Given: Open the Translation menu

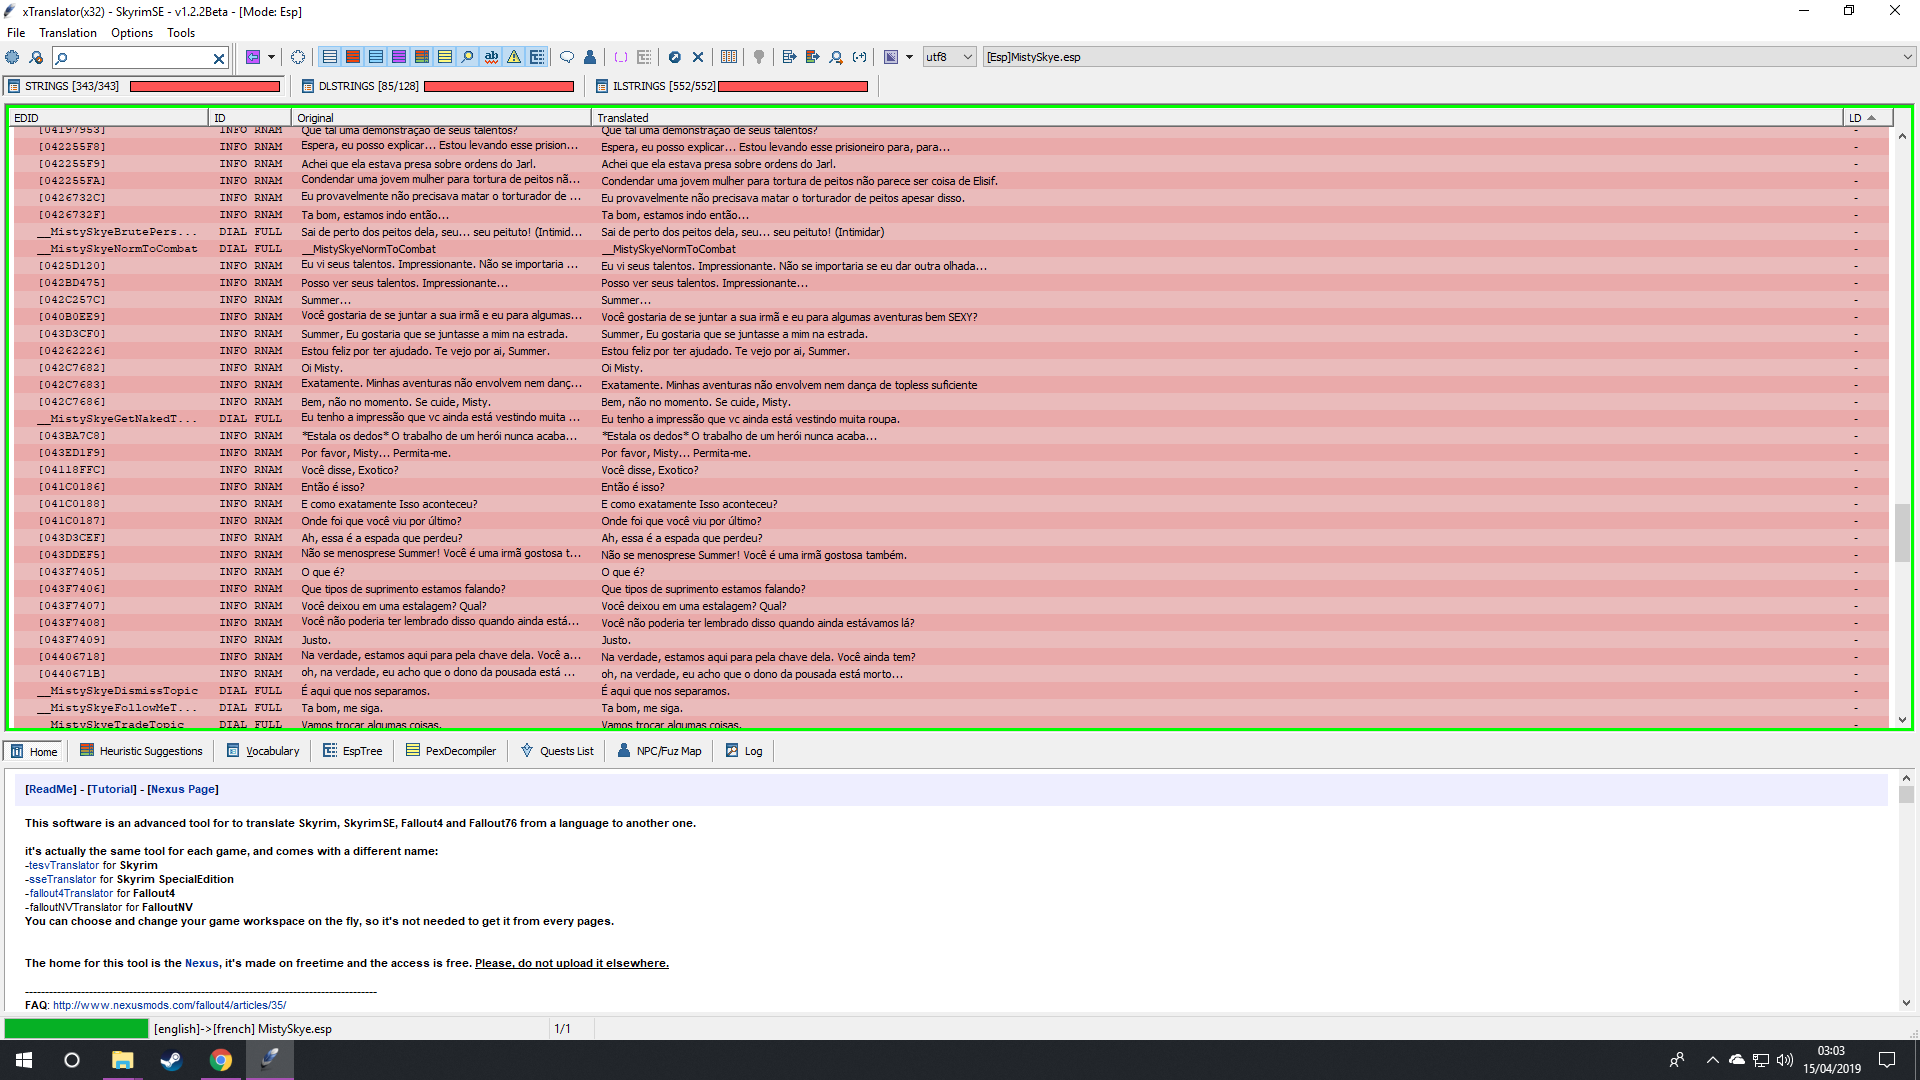Looking at the screenshot, I should point(68,33).
